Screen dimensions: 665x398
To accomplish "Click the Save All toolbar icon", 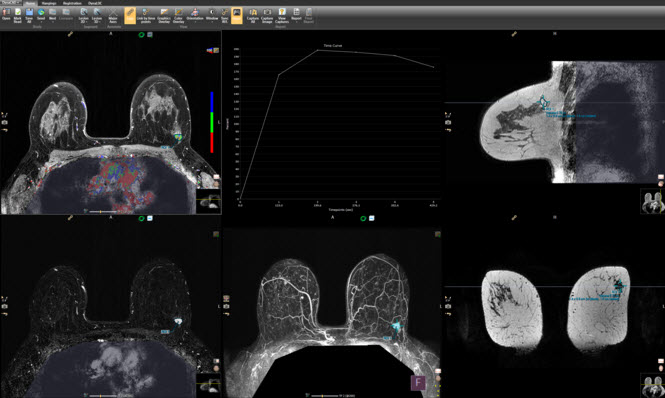I will (29, 15).
